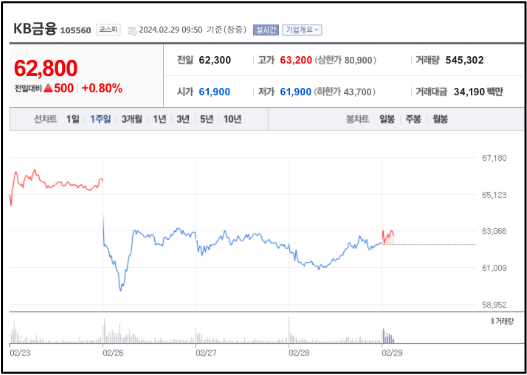Select the 1주일 line chart tab

coord(100,119)
